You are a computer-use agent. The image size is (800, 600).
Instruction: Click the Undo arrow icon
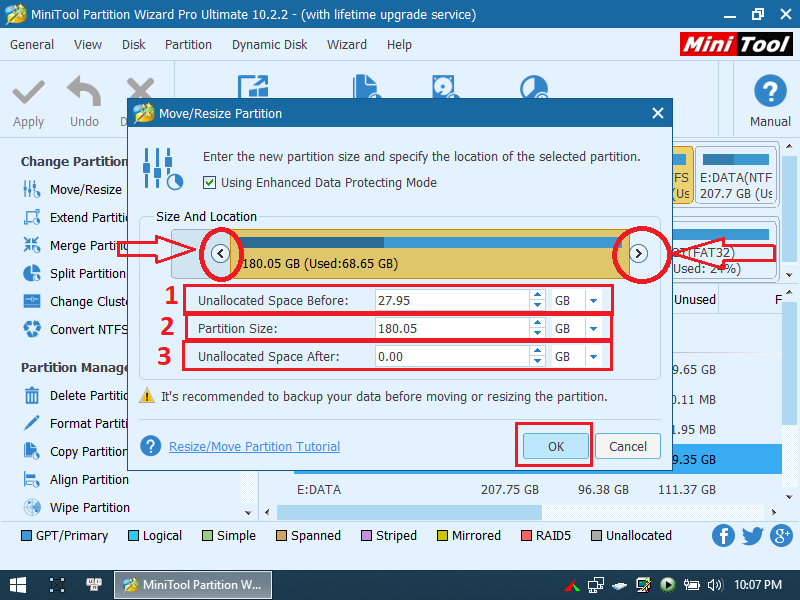tap(84, 91)
